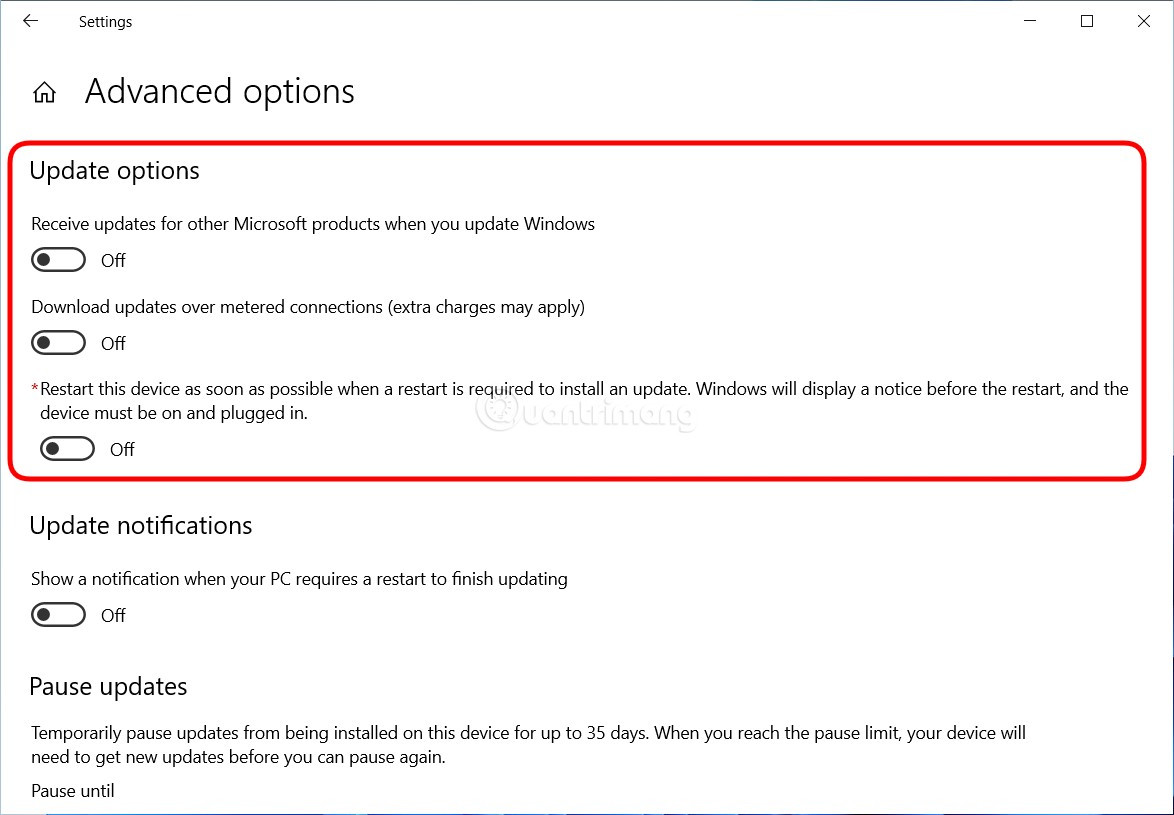Click the Pause until label
Screen dimensions: 1174x815
click(x=72, y=791)
